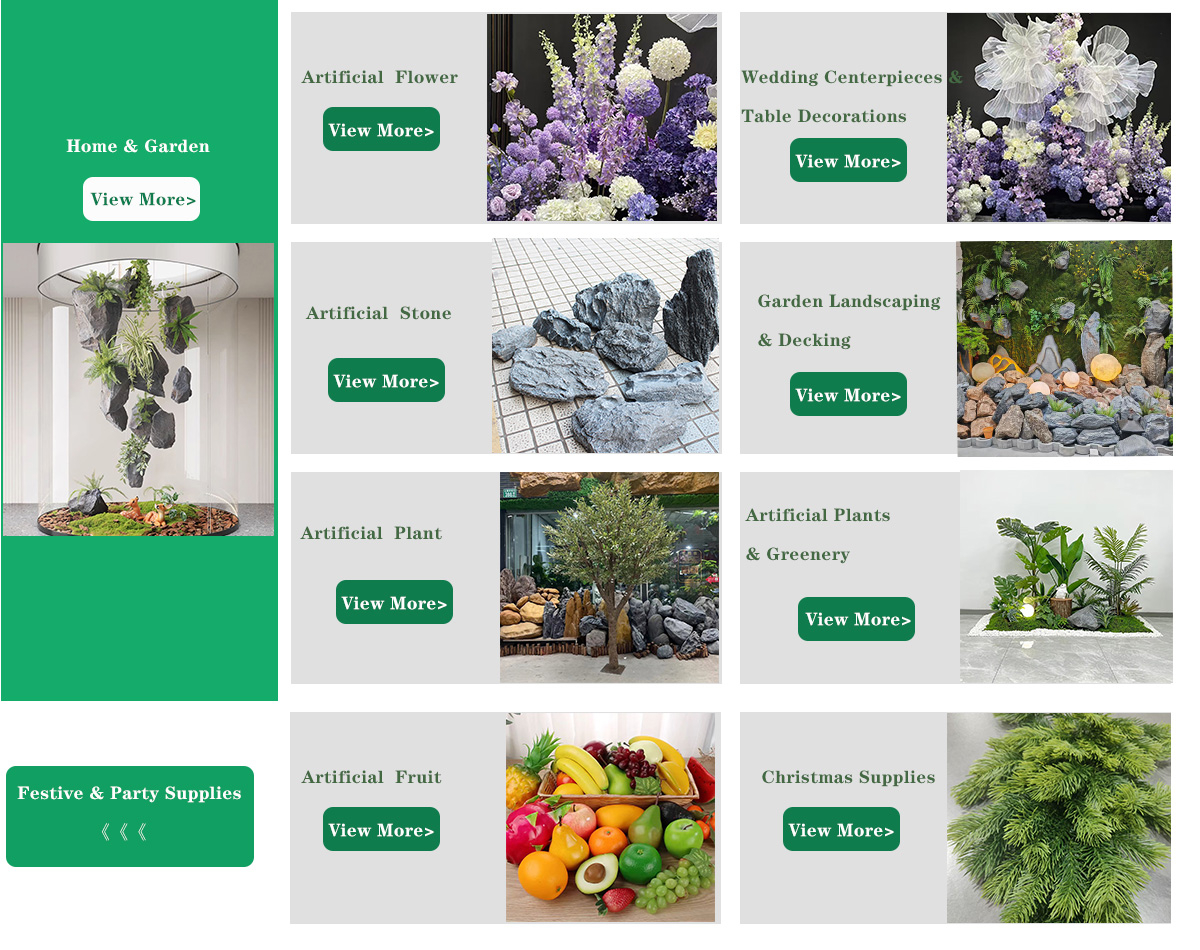The image size is (1200, 950).
Task: Open the wedding centerpiece flower image
Action: 1059,117
